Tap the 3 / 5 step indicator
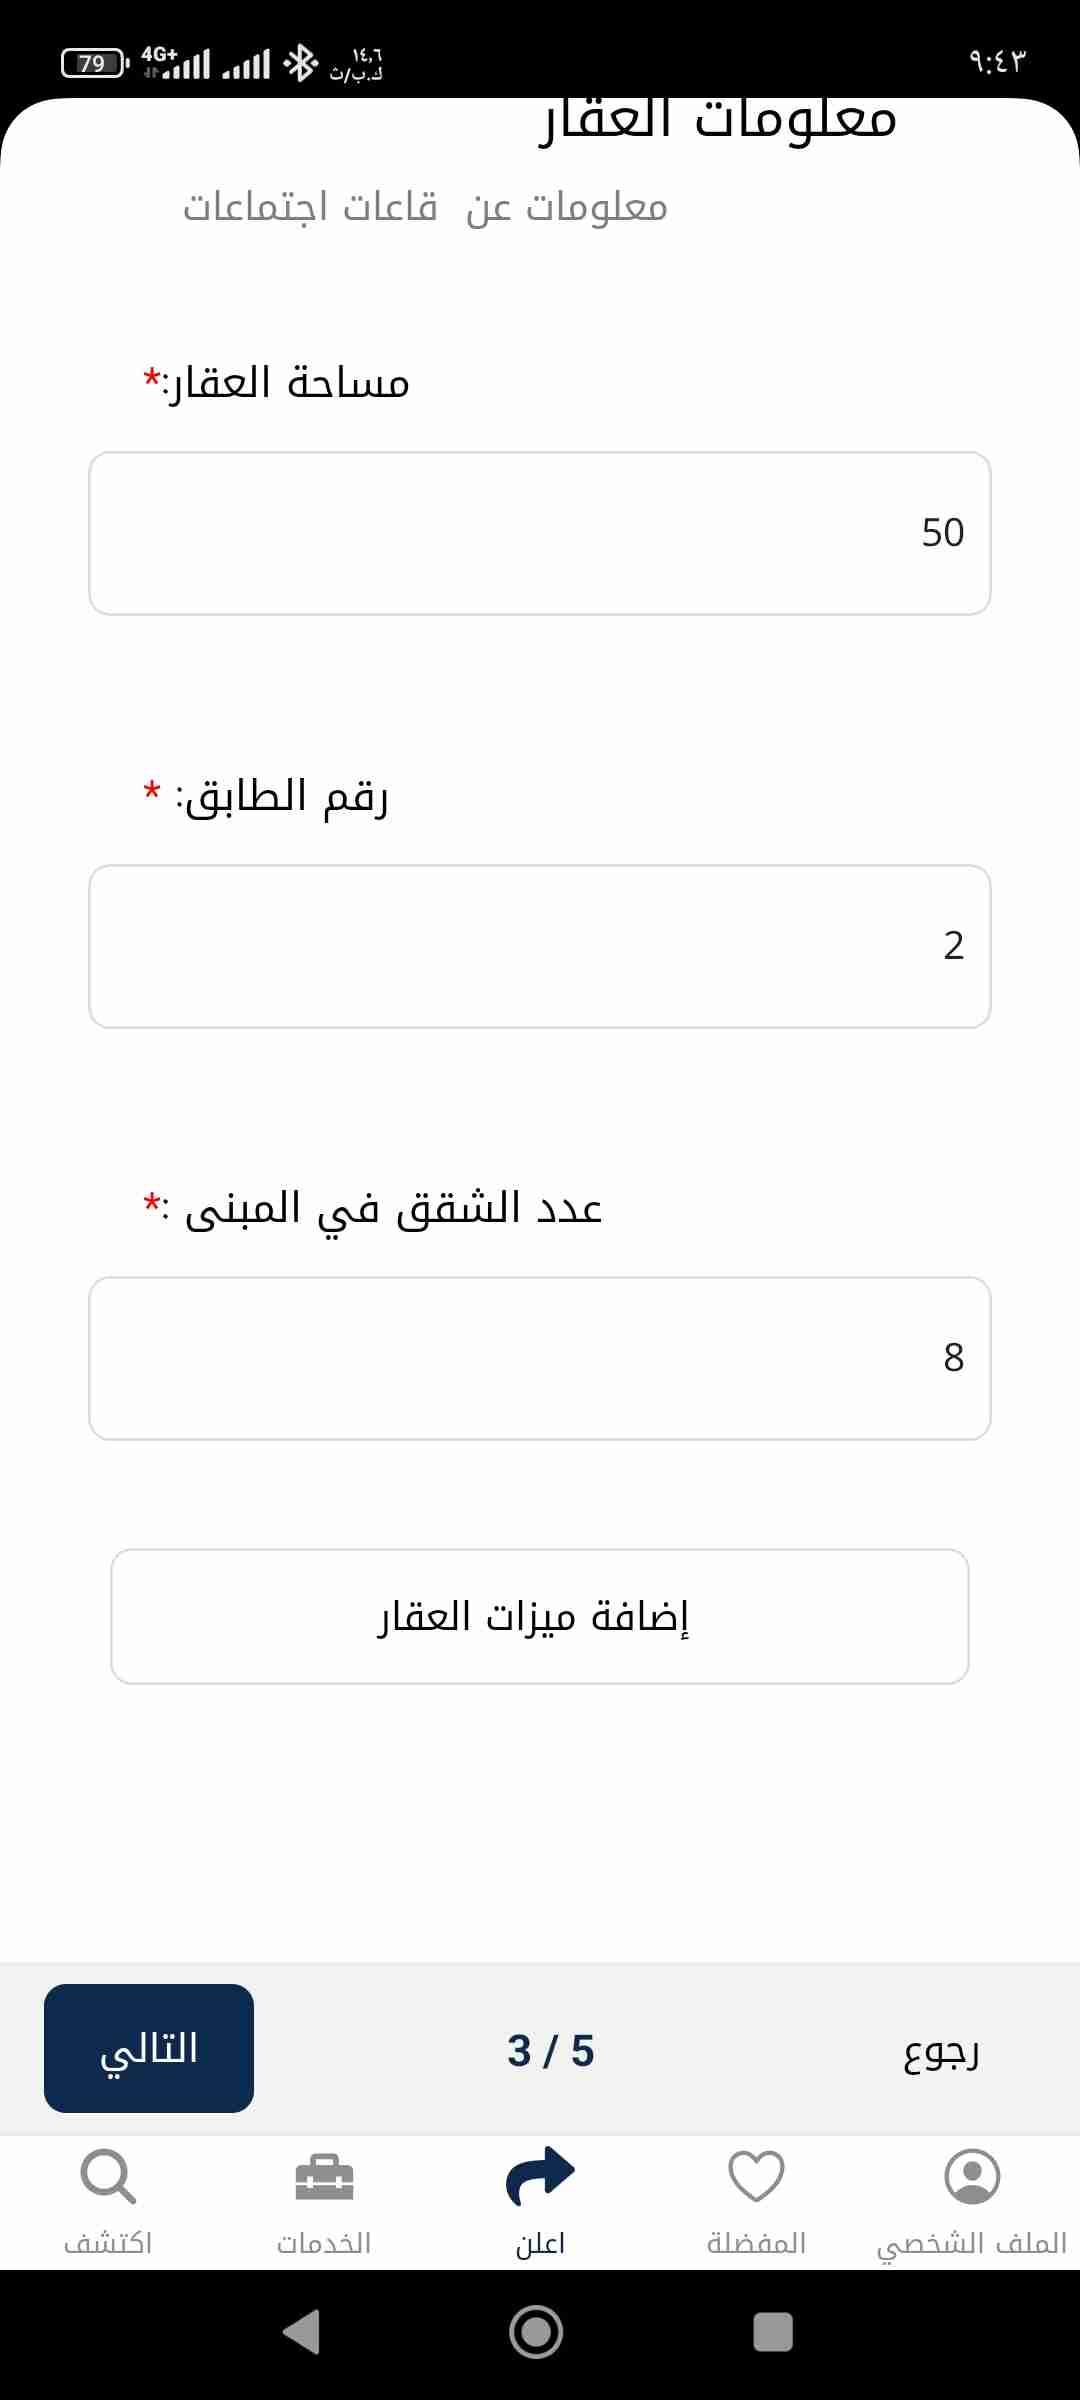The height and width of the screenshot is (2400, 1080). click(550, 2050)
